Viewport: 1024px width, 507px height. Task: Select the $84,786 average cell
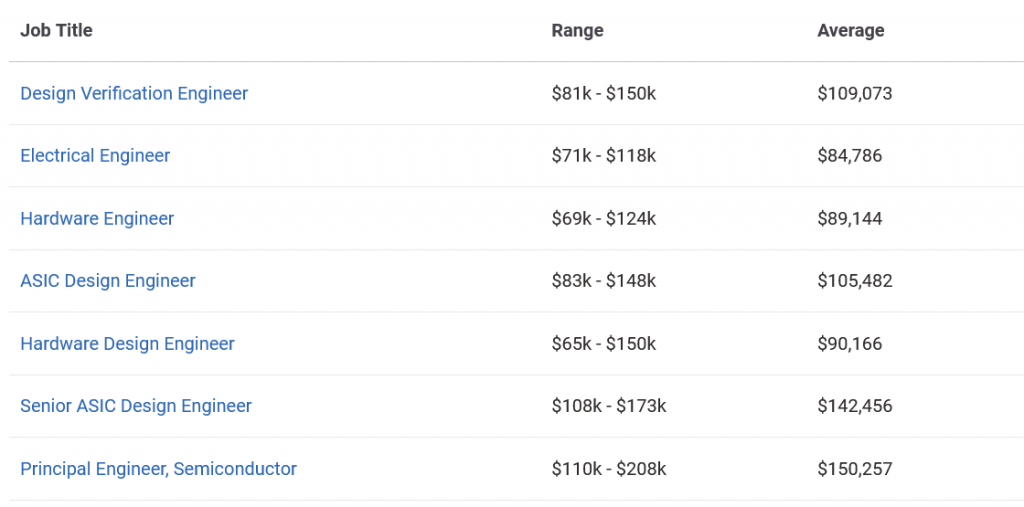click(849, 156)
